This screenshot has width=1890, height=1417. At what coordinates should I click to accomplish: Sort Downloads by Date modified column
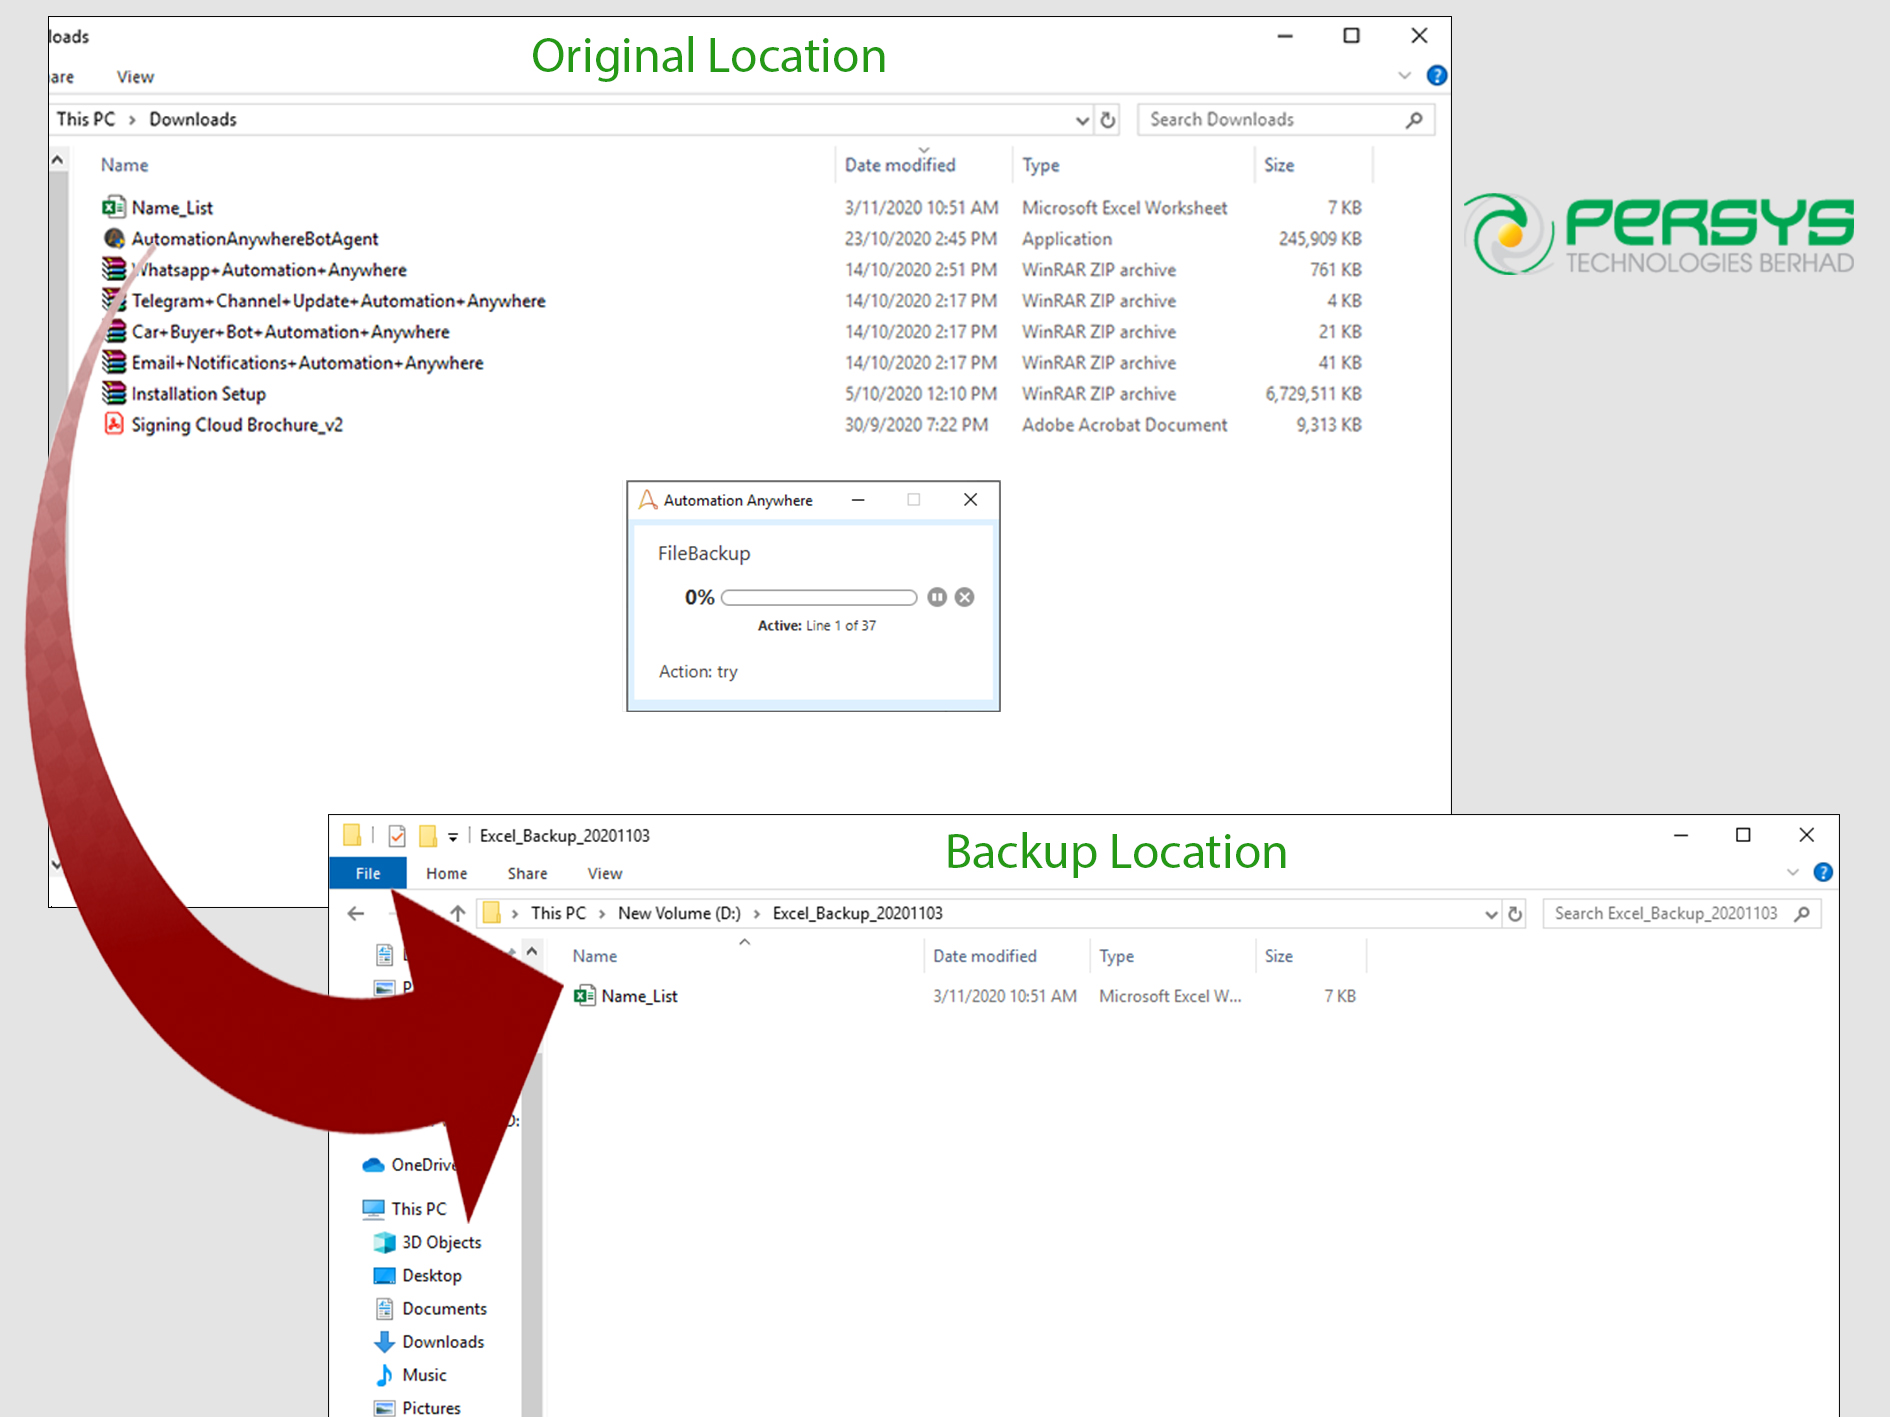click(x=899, y=165)
